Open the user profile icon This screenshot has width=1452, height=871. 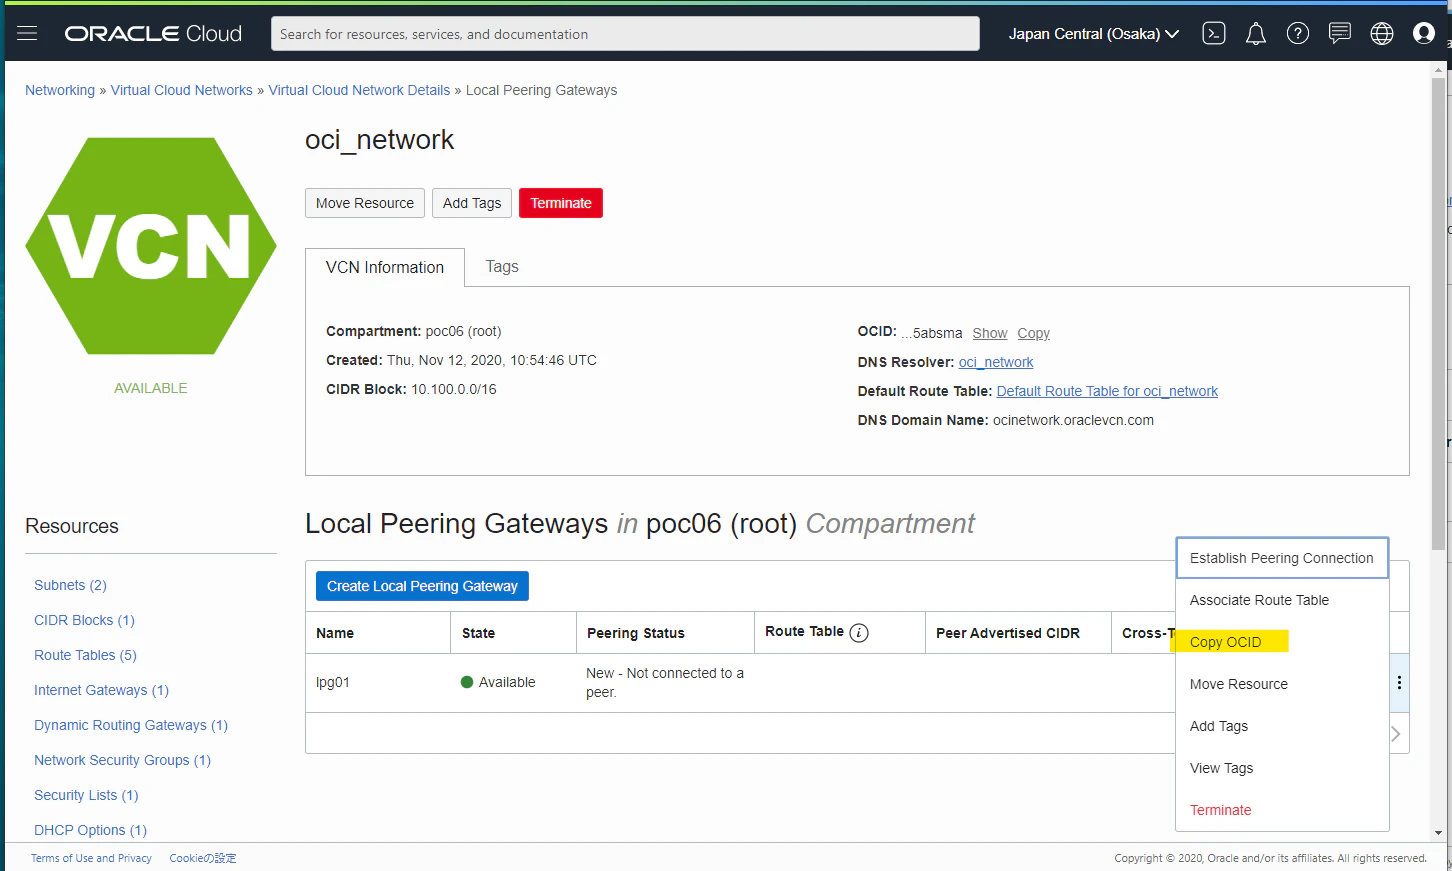(x=1424, y=34)
